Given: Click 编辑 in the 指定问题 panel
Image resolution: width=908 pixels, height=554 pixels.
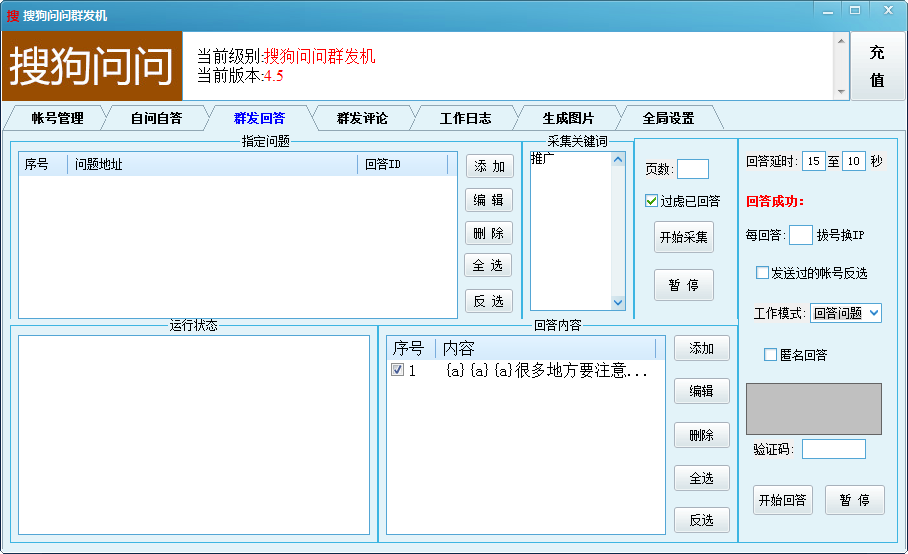Looking at the screenshot, I should pyautogui.click(x=489, y=200).
